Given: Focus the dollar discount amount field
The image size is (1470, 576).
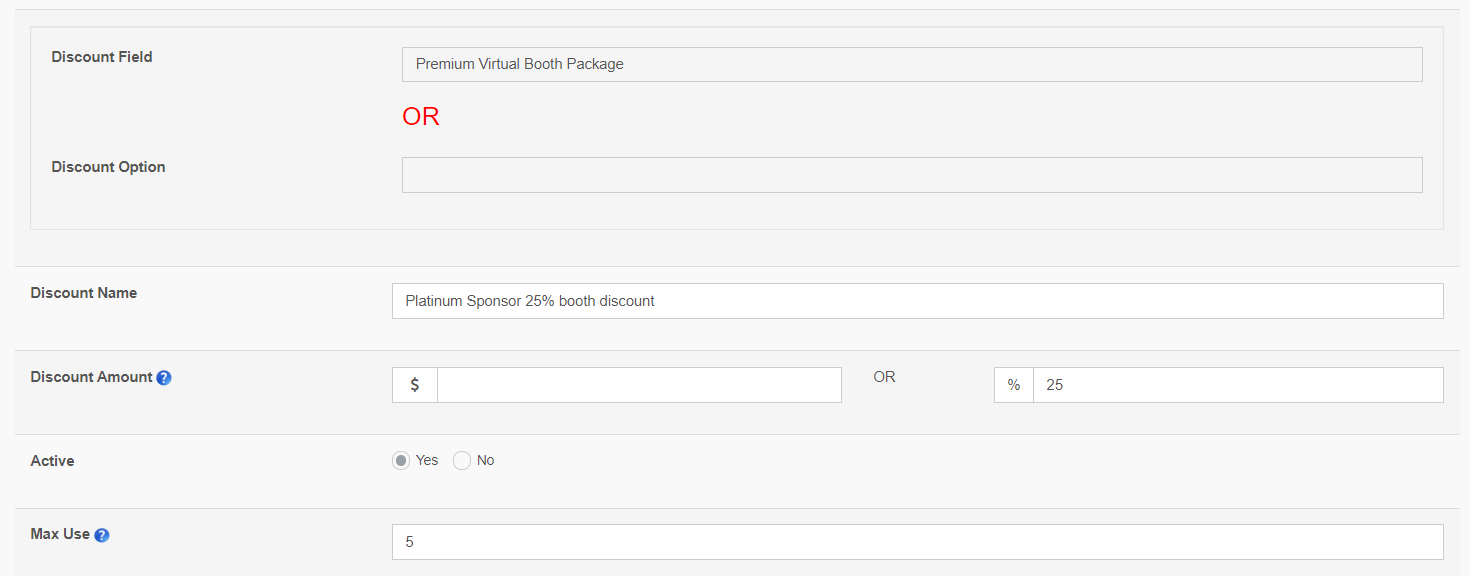Looking at the screenshot, I should [x=639, y=385].
